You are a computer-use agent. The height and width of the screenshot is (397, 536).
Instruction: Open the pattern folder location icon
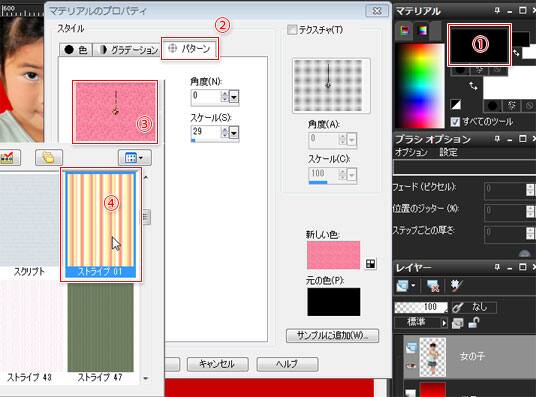[49, 157]
